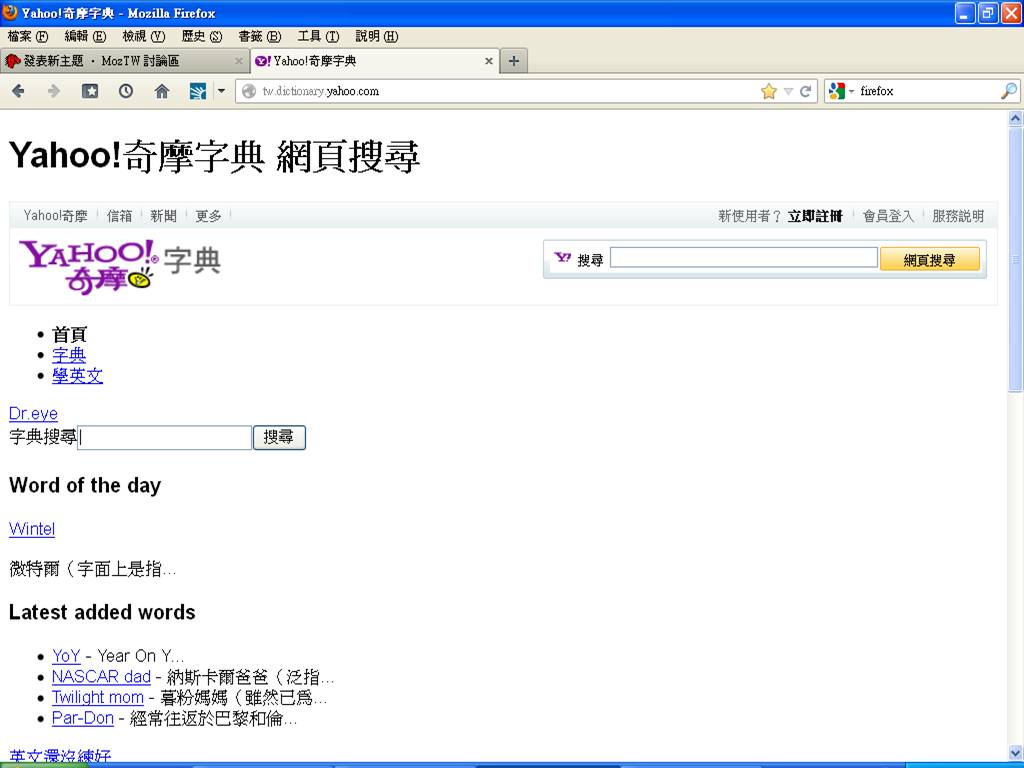The height and width of the screenshot is (768, 1024).
Task: Open the Par-Don link
Action: tap(83, 718)
